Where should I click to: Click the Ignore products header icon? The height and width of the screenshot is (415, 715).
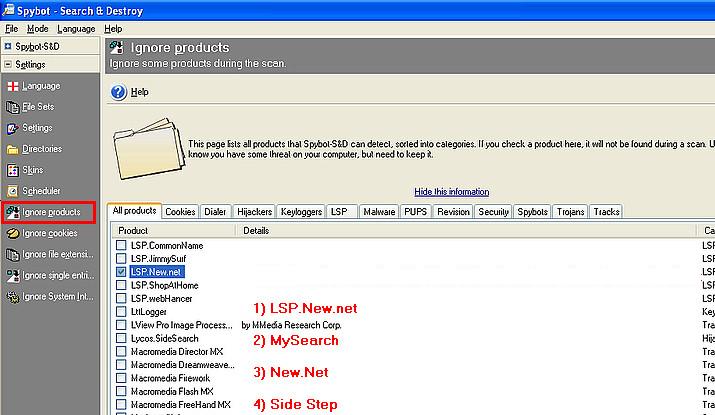(117, 47)
